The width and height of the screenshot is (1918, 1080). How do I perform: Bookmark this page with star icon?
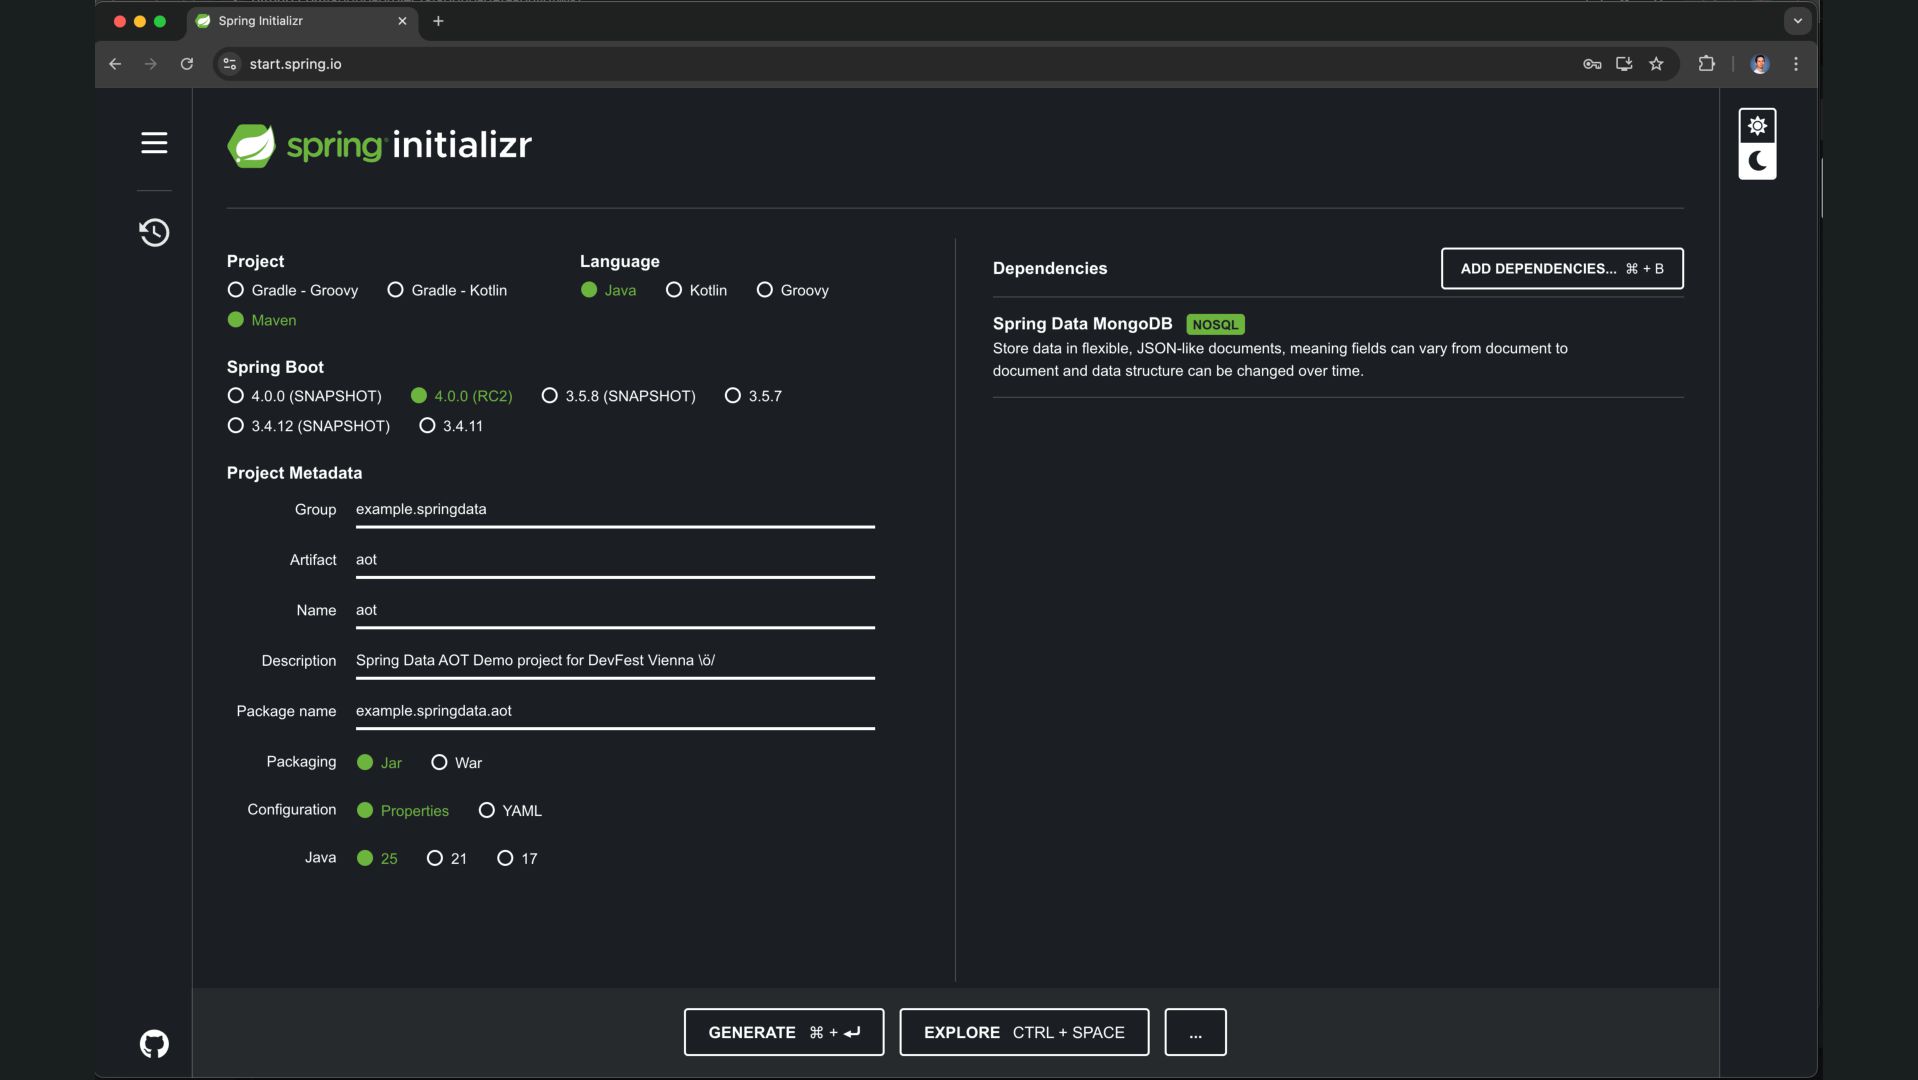point(1656,64)
